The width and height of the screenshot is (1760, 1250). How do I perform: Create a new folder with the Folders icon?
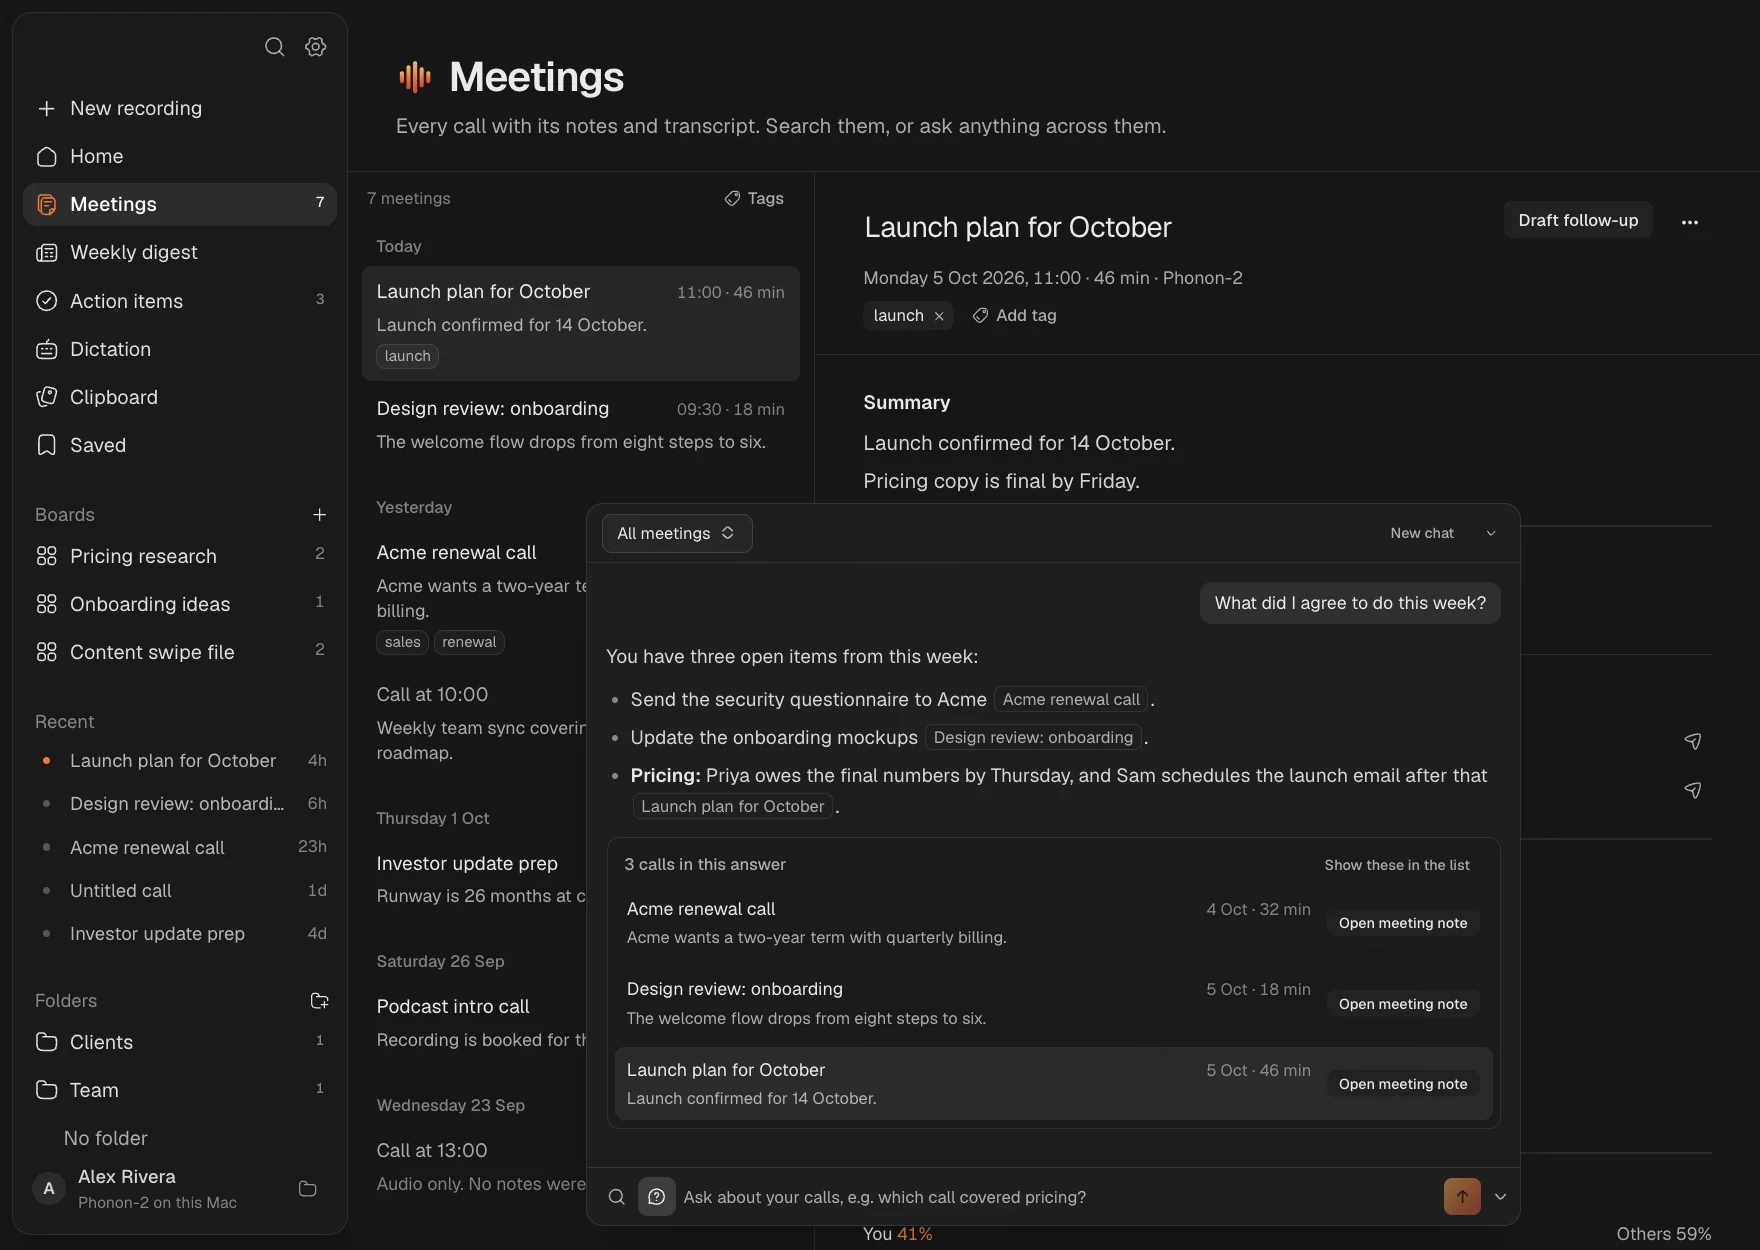click(319, 1001)
